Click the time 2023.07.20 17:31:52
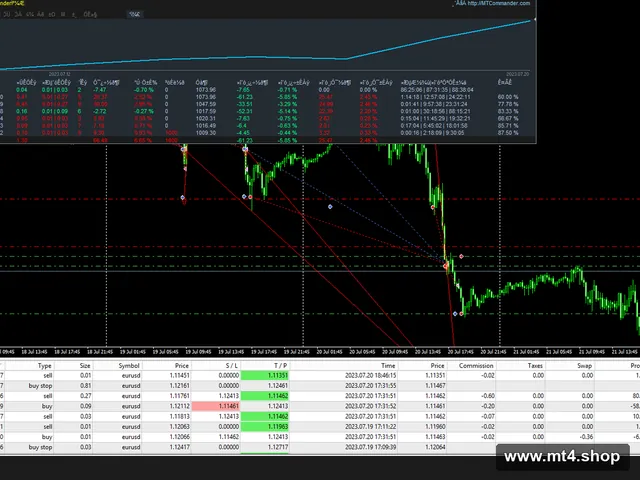The height and width of the screenshot is (480, 640). click(370, 406)
